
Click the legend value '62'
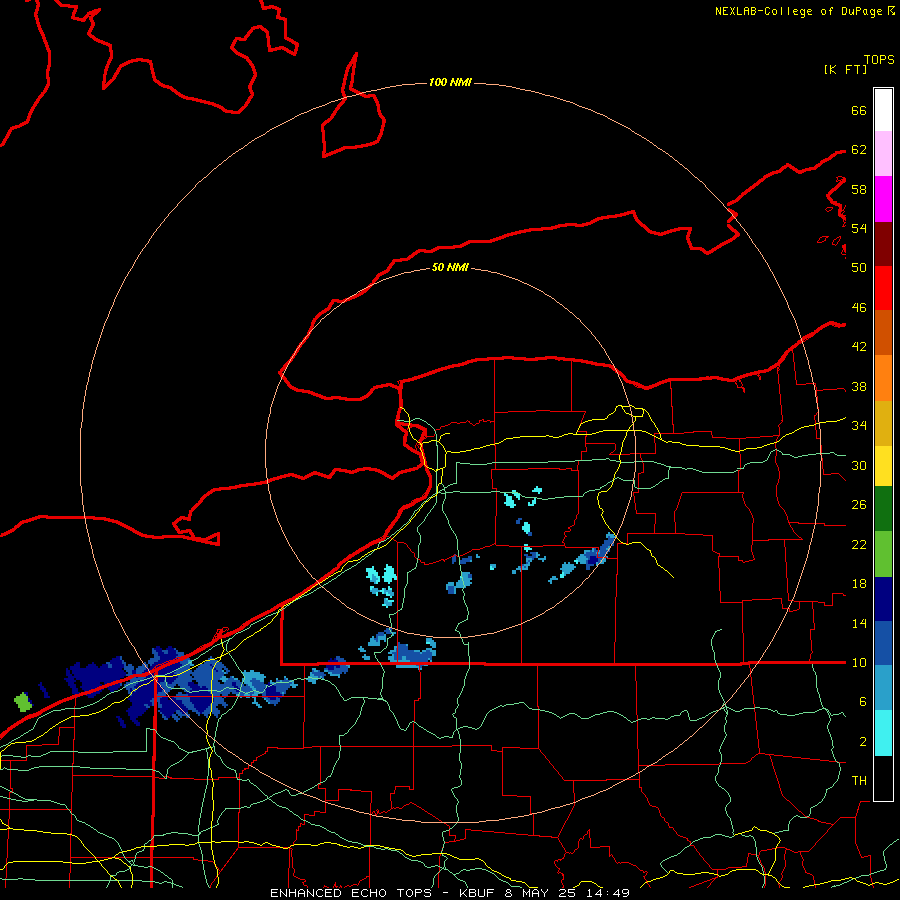(859, 150)
